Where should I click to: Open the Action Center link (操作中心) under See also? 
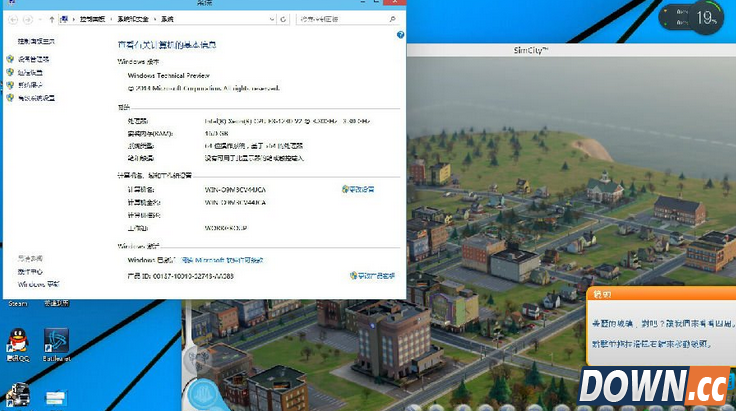click(30, 272)
